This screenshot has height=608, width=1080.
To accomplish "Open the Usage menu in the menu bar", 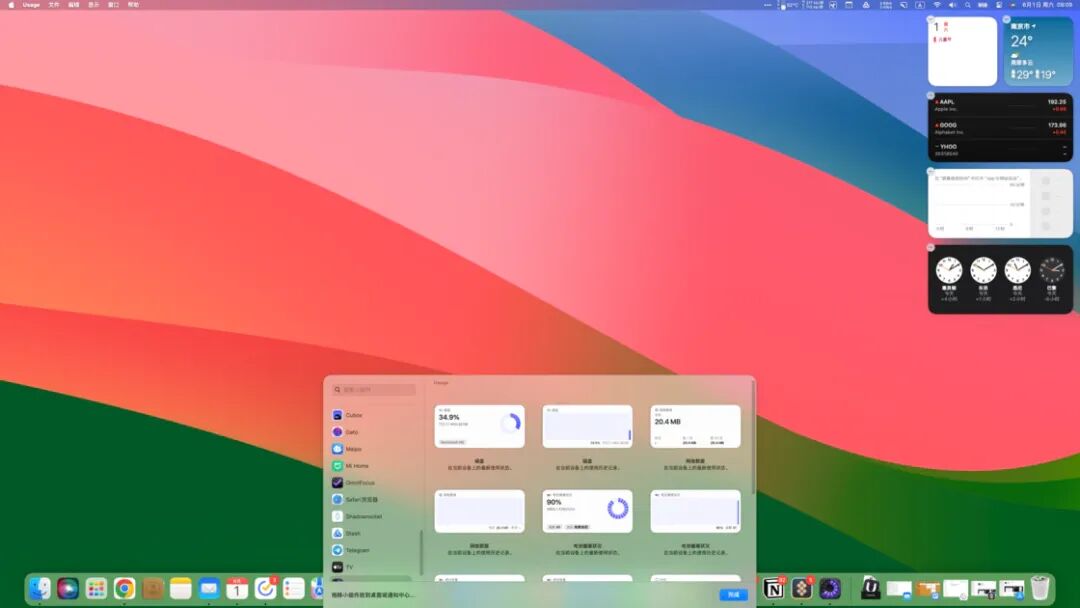I will [31, 5].
